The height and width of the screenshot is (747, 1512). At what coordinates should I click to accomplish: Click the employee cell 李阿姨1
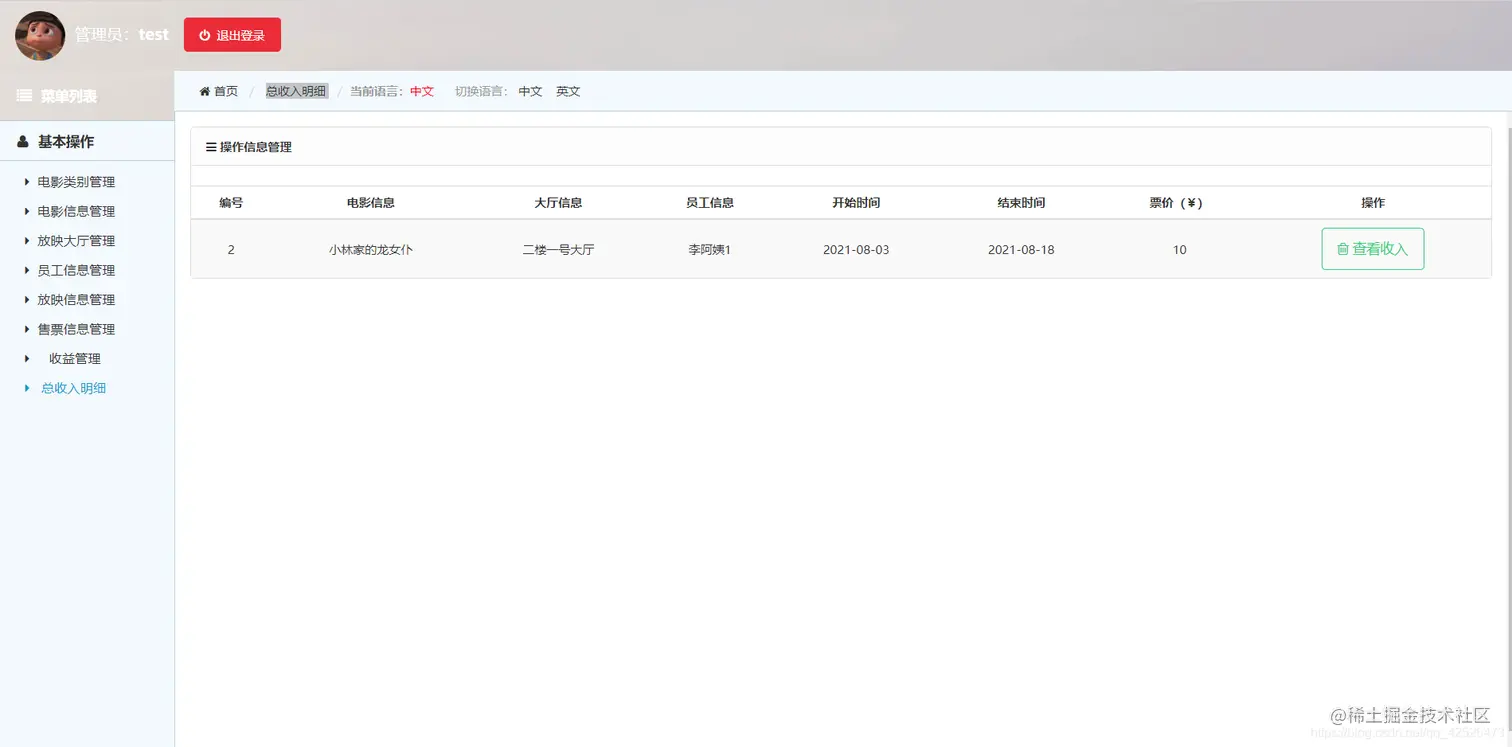pyautogui.click(x=710, y=250)
